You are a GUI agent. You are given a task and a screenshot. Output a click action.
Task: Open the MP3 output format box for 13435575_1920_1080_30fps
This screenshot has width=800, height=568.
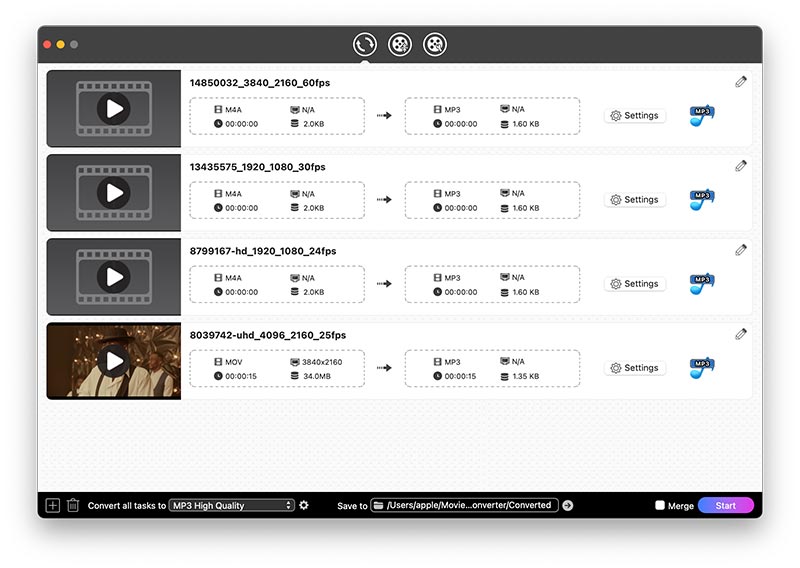tap(492, 200)
